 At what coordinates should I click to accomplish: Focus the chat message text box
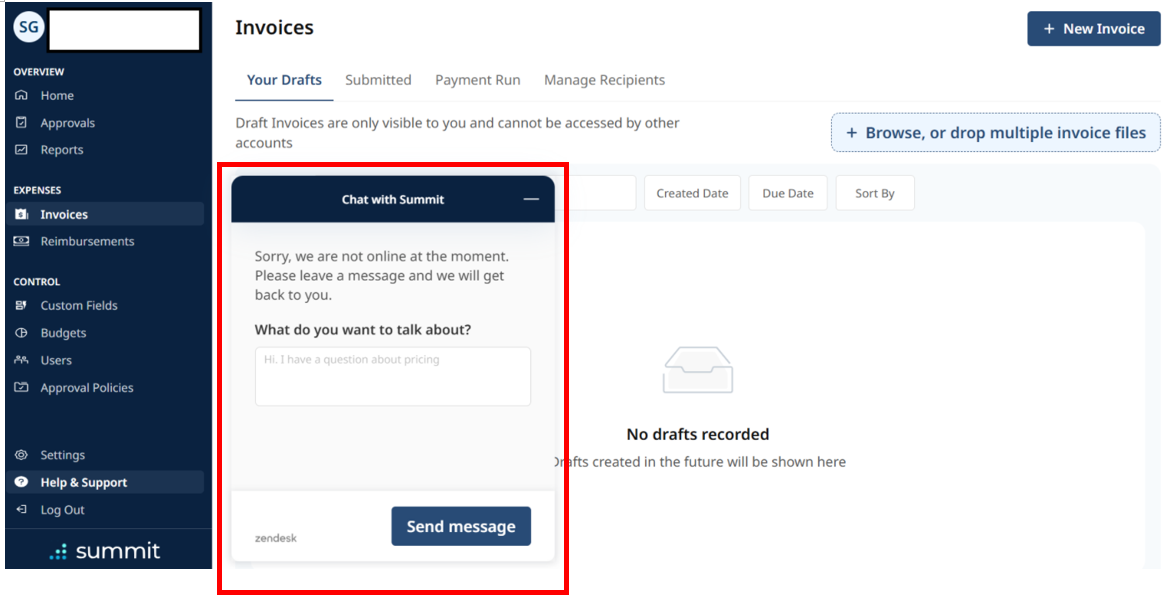393,376
